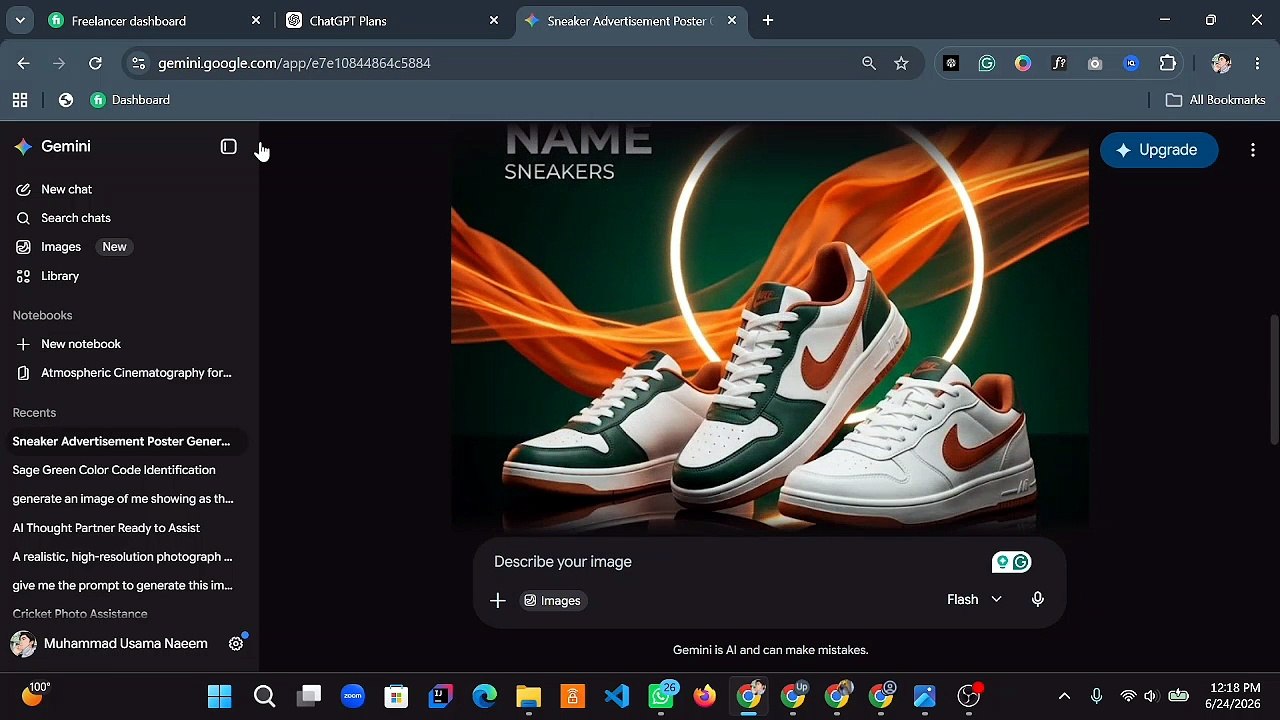Click the 'f?' font finder extension
Screen dimensions: 1280x720
(x=1059, y=63)
